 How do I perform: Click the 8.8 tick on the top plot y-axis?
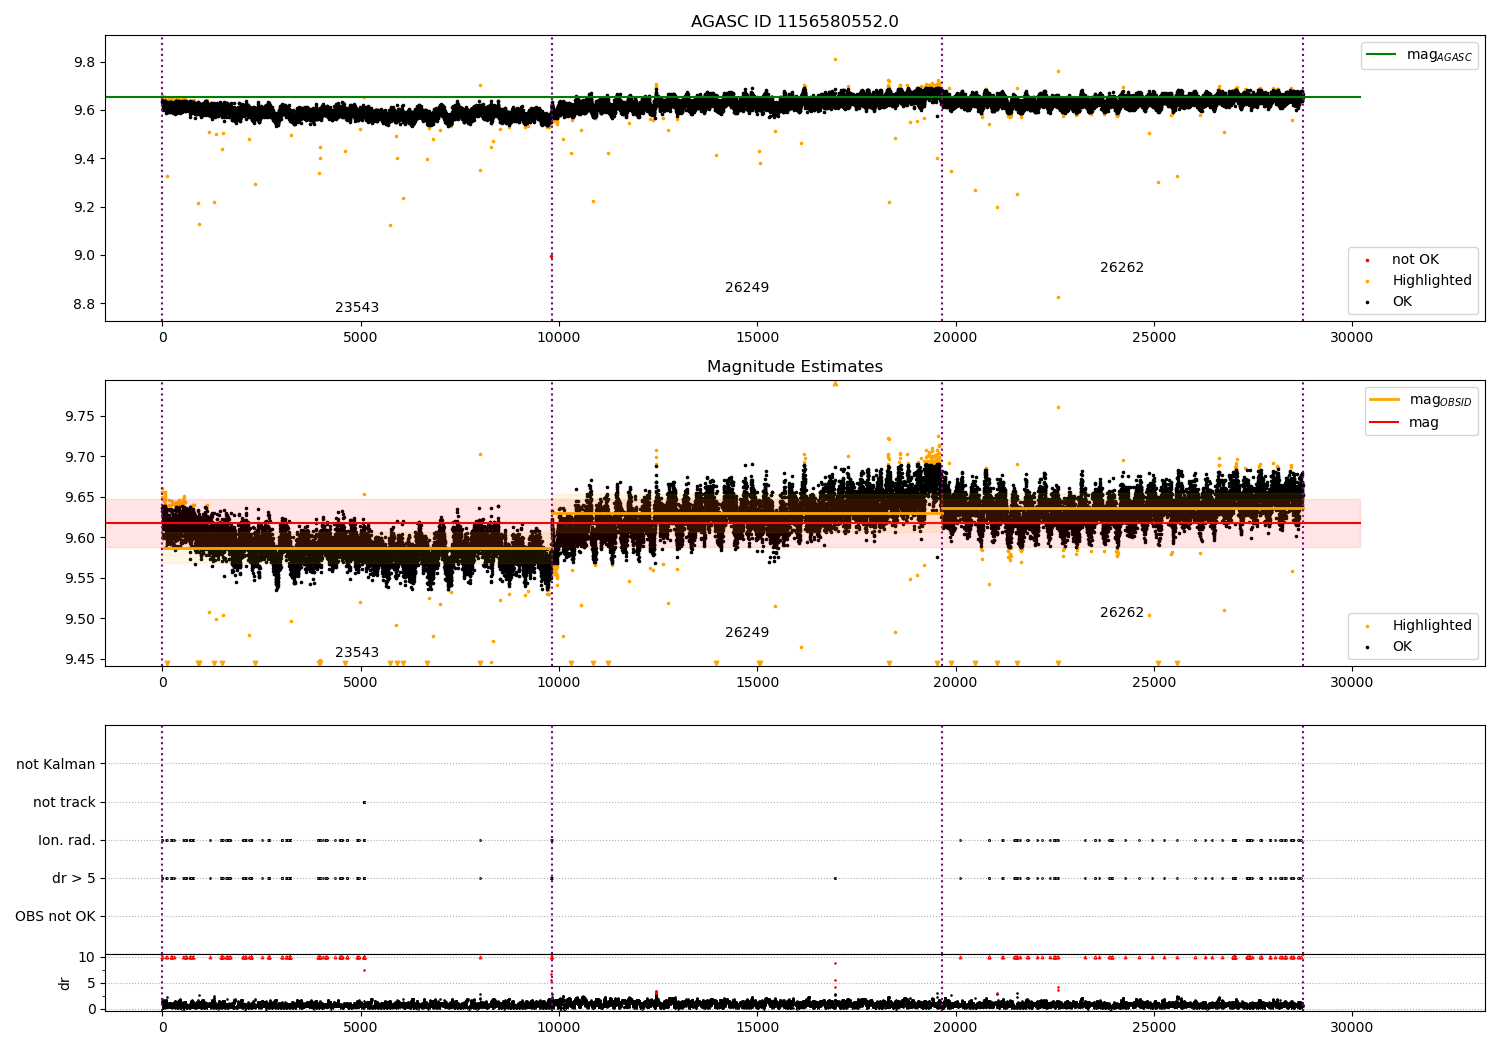tap(84, 304)
